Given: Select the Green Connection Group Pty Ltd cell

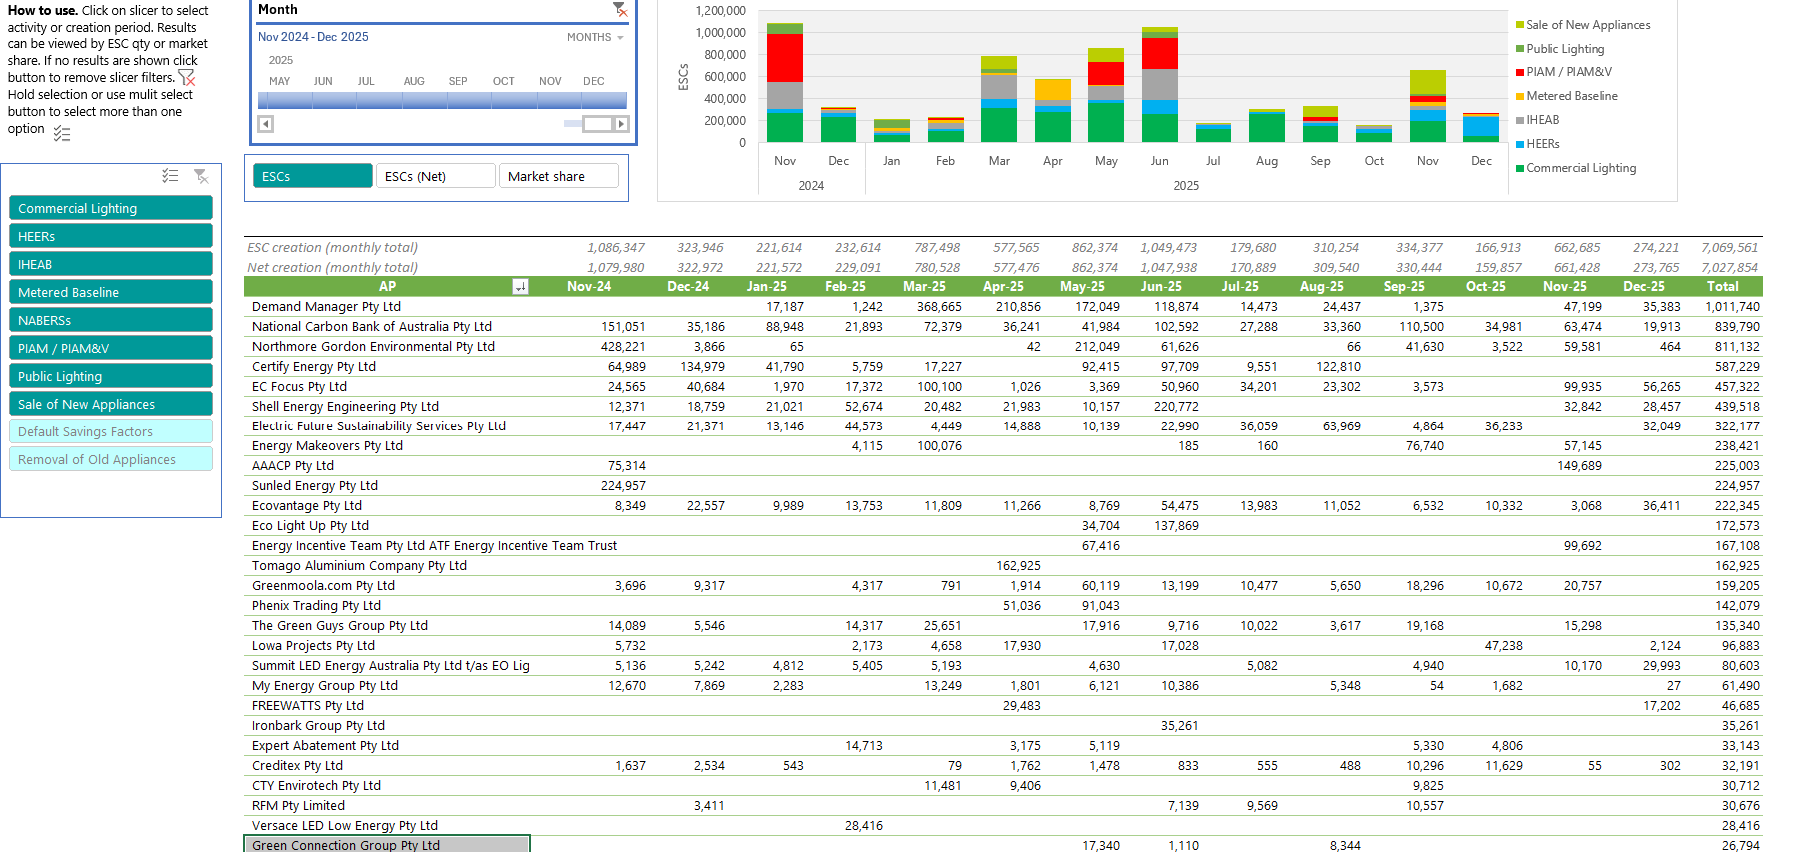Looking at the screenshot, I should pos(387,845).
